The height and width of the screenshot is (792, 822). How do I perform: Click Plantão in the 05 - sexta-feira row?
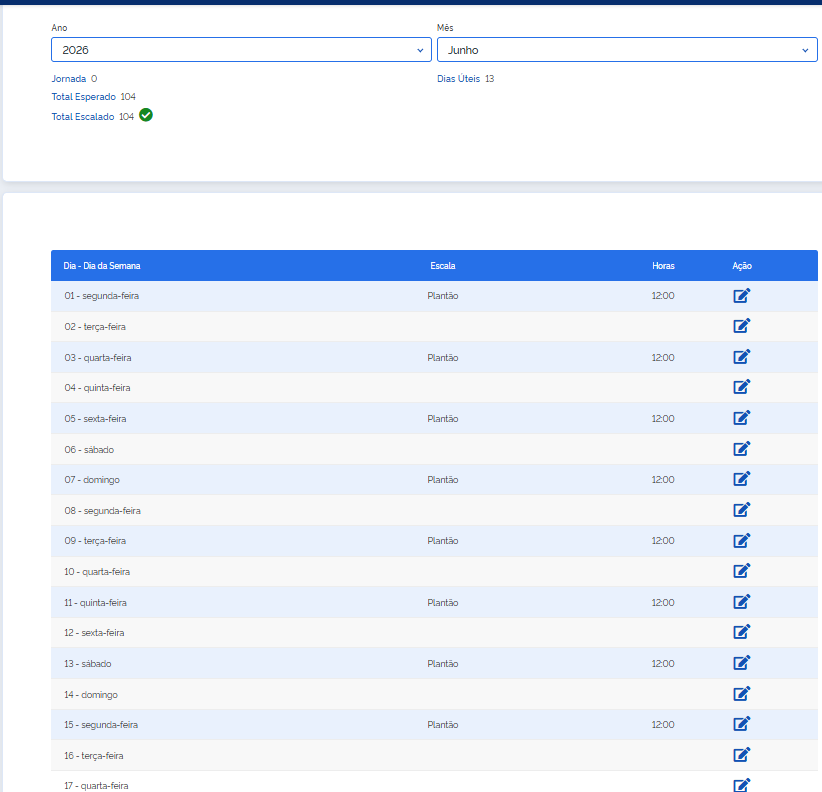(x=442, y=419)
